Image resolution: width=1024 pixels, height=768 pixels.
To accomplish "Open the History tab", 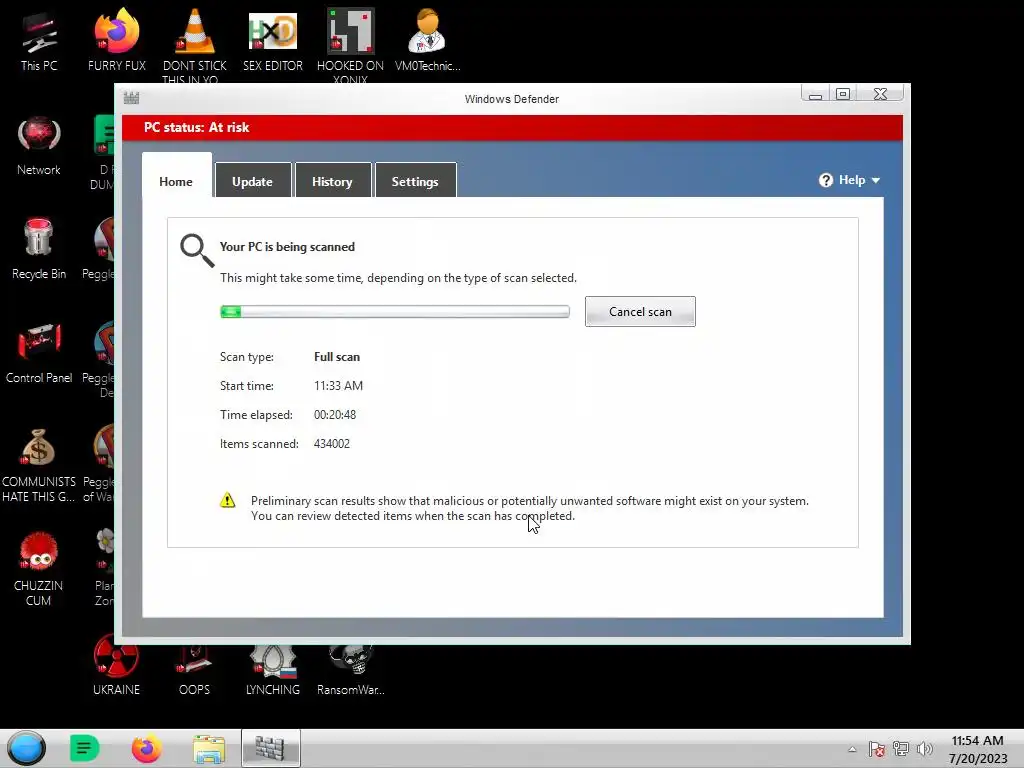I will coord(332,180).
